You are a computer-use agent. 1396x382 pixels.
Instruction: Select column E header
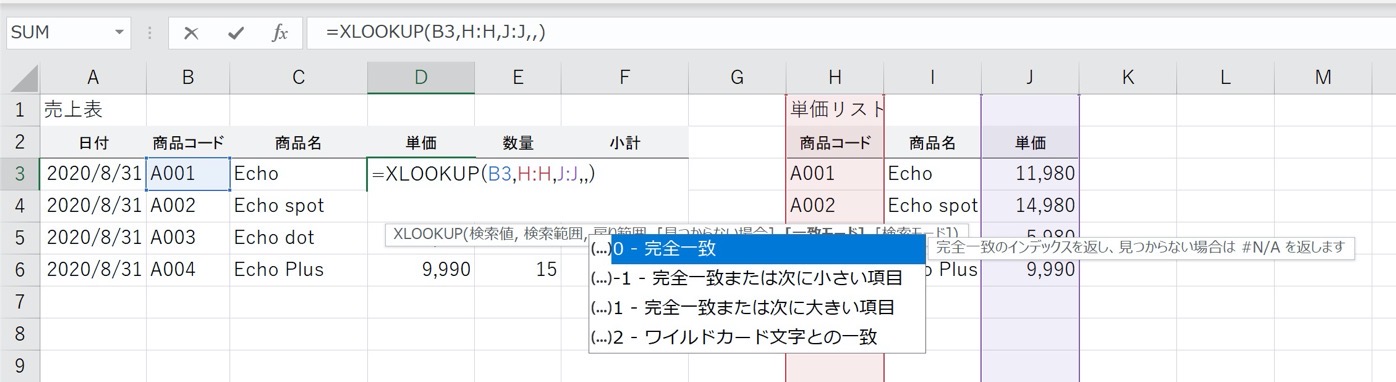click(517, 78)
